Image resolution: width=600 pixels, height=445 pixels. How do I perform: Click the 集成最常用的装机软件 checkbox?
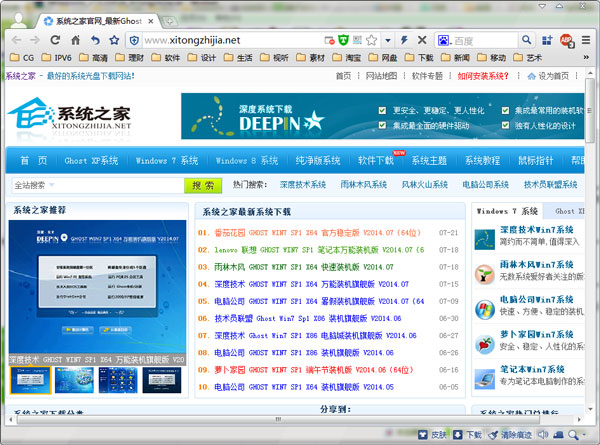coord(505,111)
